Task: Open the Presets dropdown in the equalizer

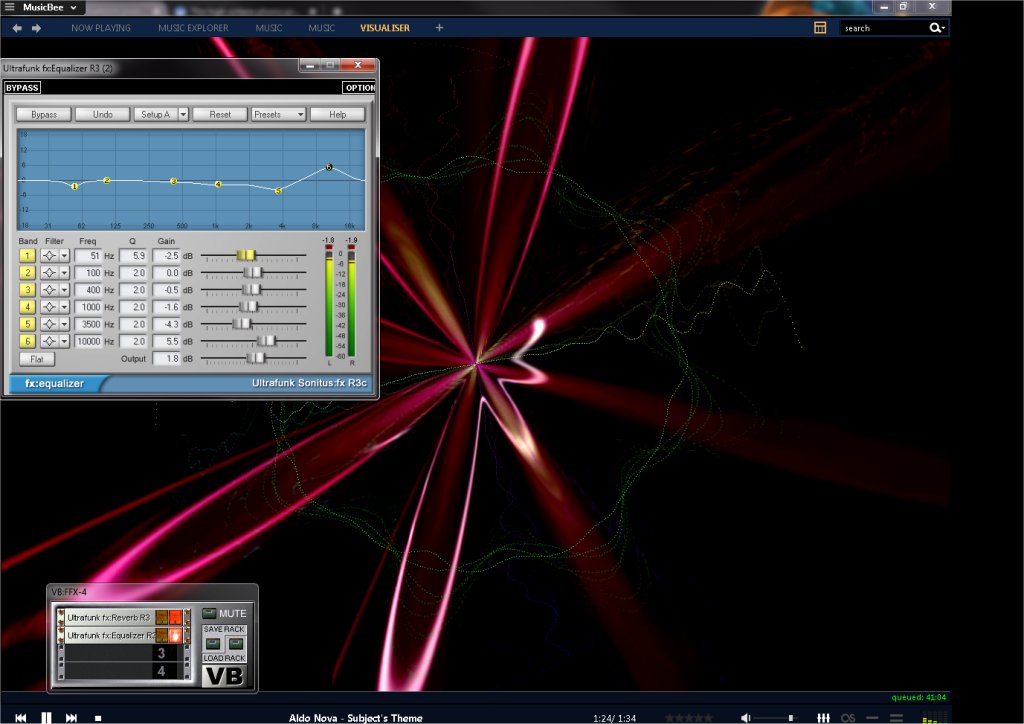Action: point(279,114)
